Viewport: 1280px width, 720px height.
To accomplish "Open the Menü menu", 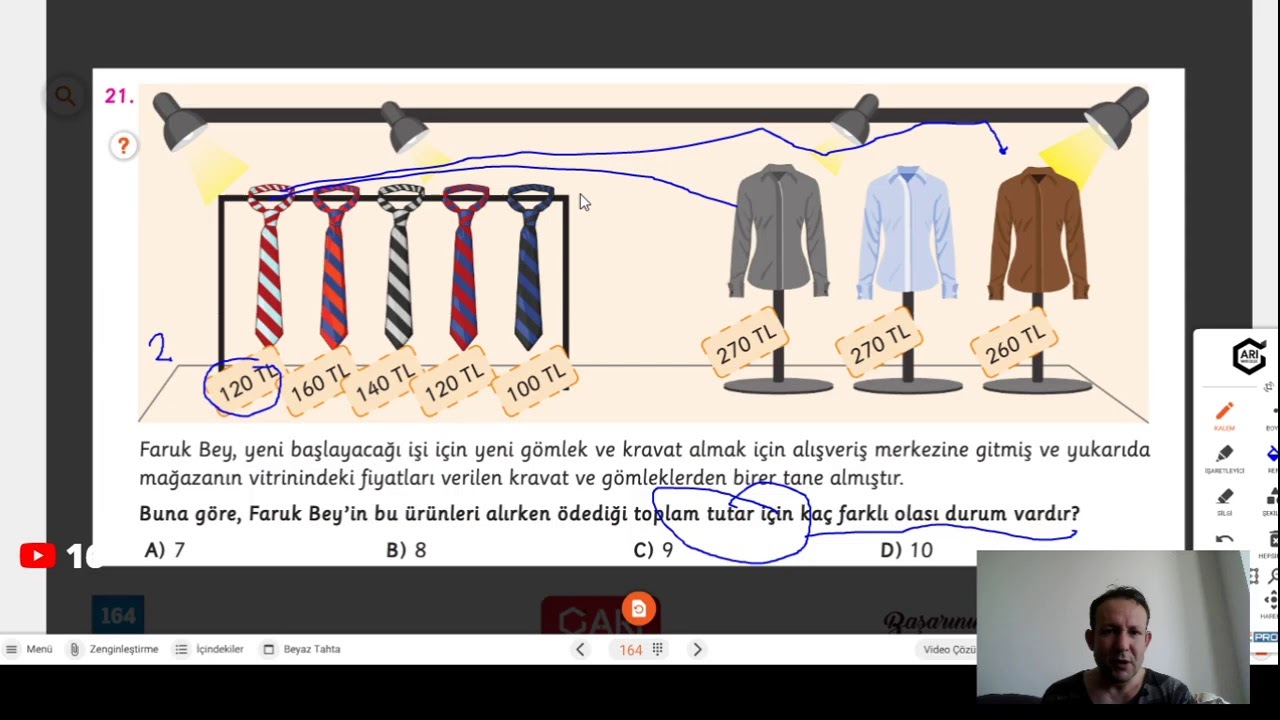I will (x=28, y=649).
